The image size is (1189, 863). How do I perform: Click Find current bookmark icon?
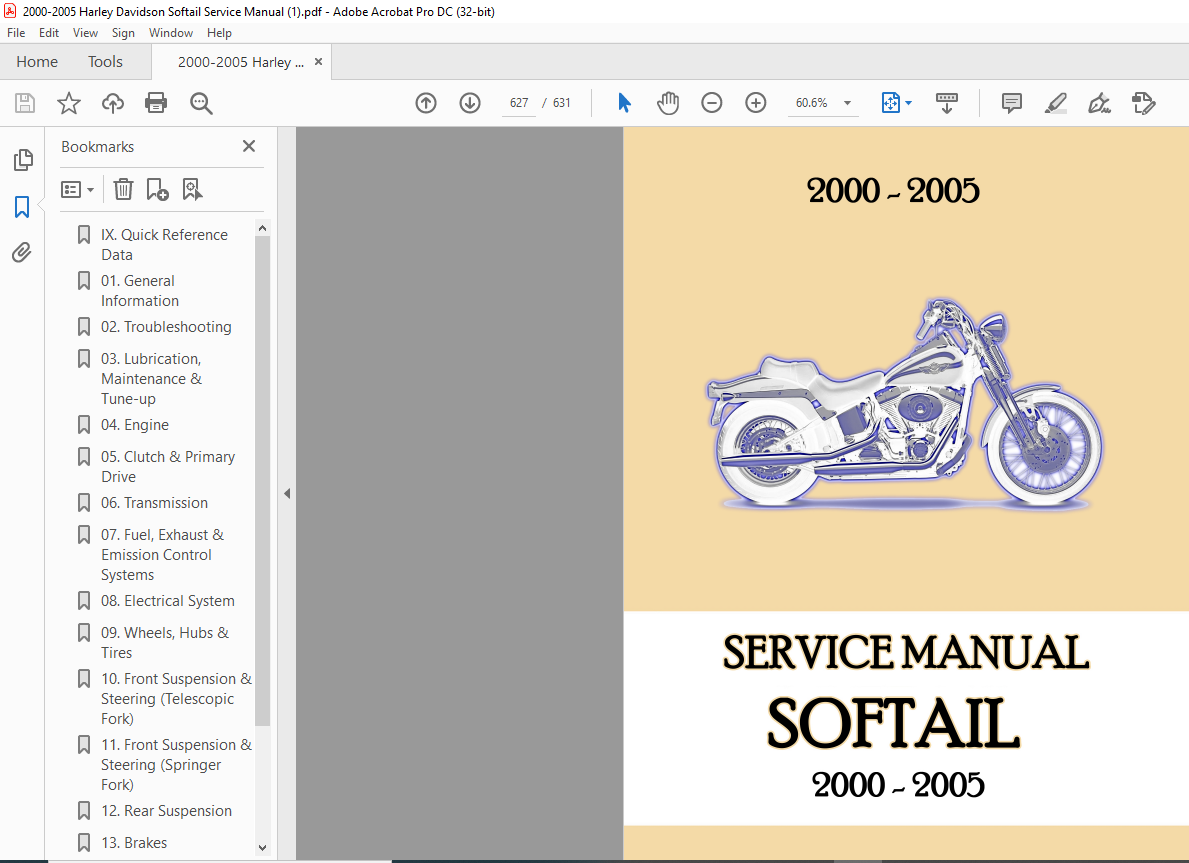[192, 189]
